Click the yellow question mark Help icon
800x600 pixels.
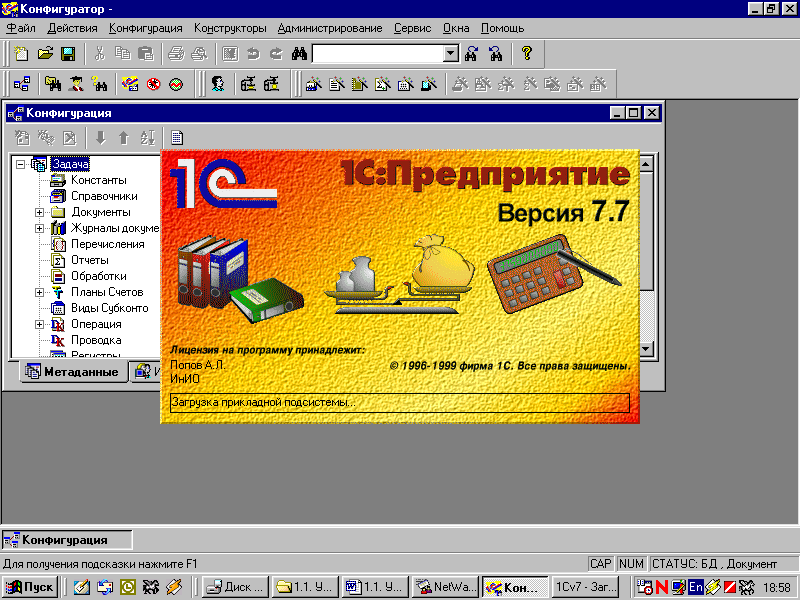(x=527, y=54)
